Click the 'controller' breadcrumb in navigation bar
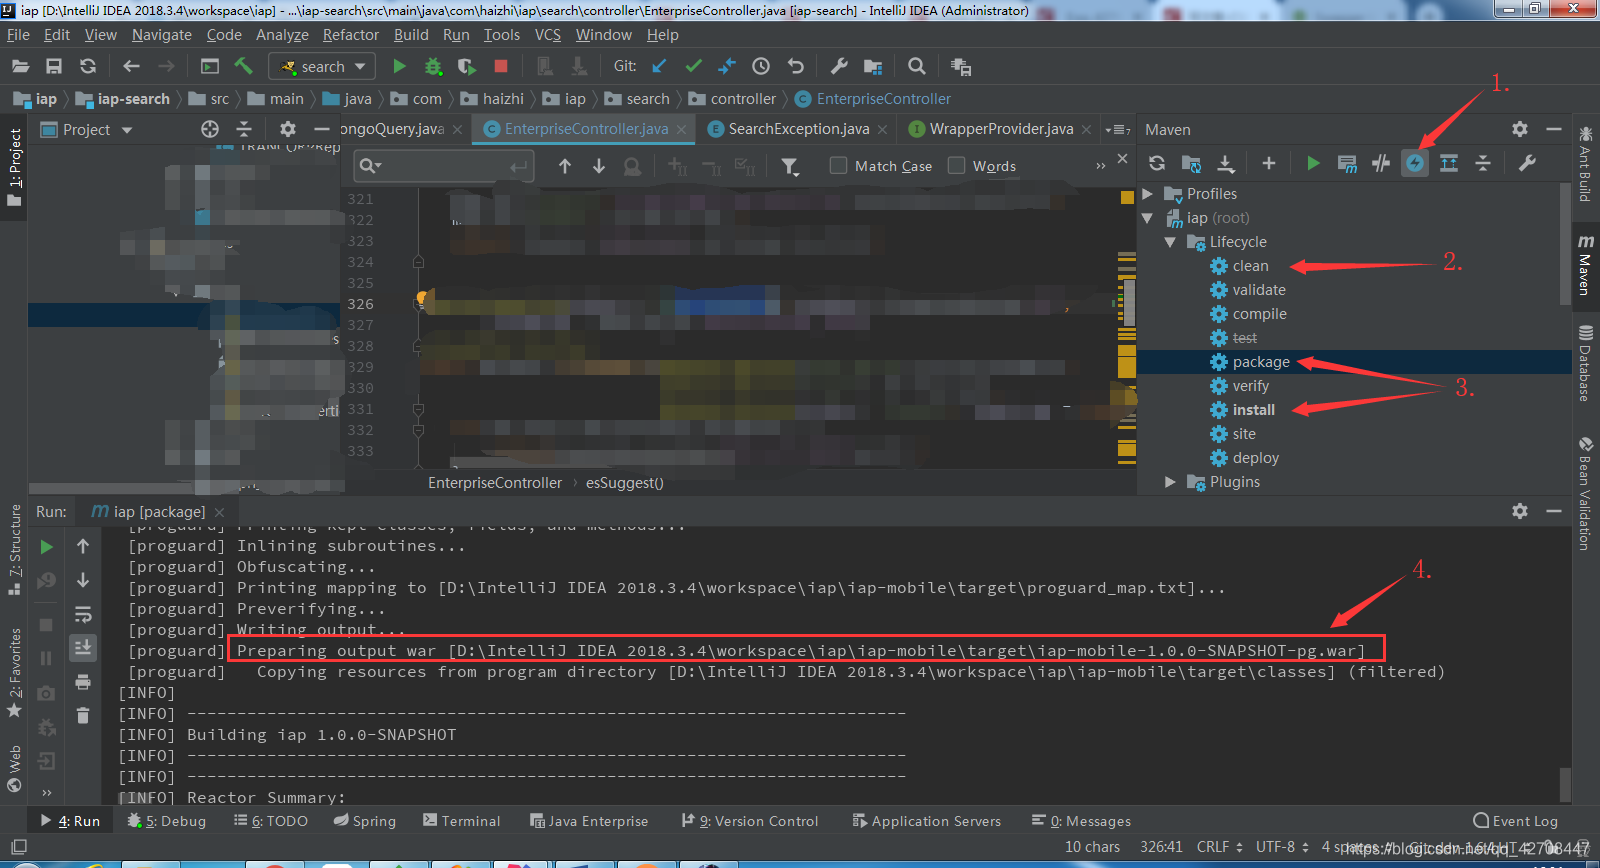The height and width of the screenshot is (868, 1600). click(743, 98)
